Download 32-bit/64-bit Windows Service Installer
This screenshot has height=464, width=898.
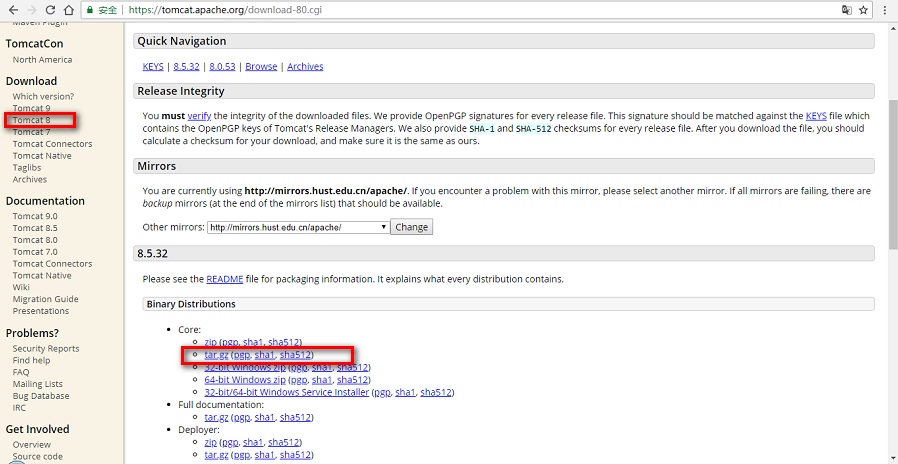tap(286, 392)
